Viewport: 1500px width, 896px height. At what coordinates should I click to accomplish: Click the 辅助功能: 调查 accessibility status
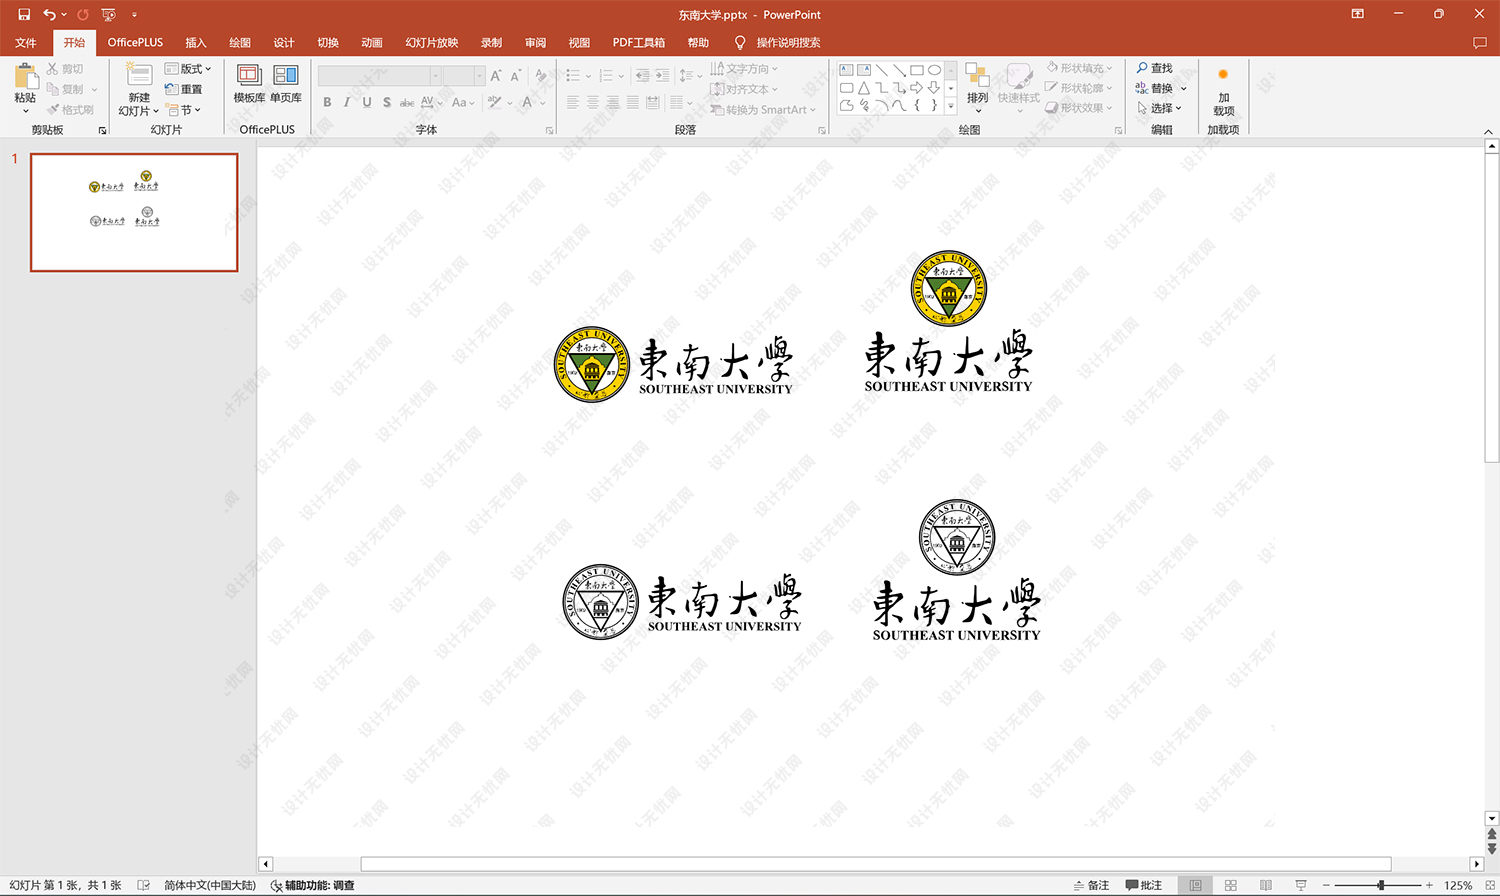click(x=313, y=885)
